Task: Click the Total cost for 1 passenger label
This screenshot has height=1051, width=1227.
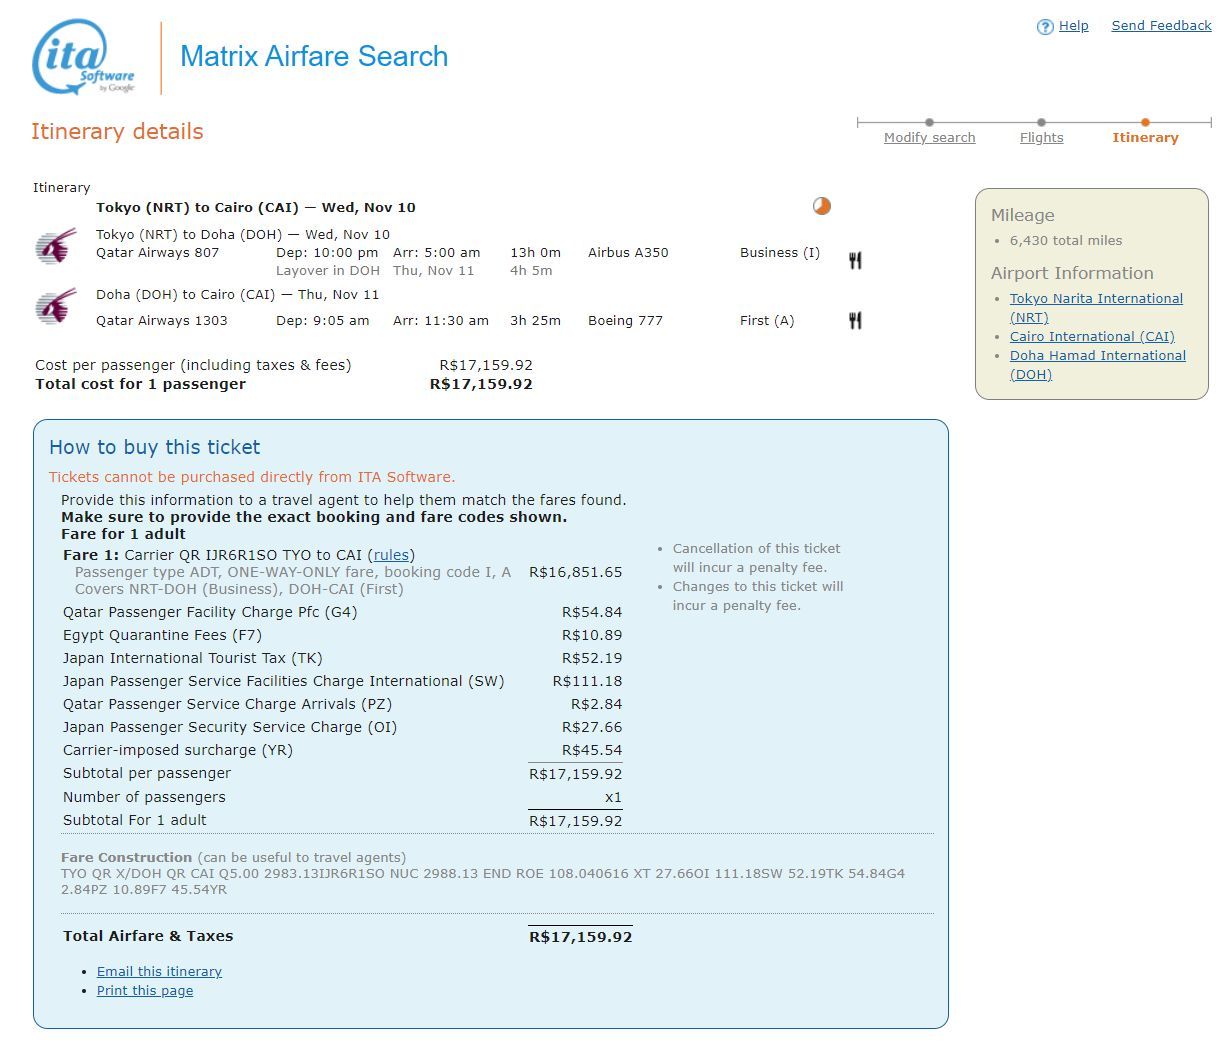Action: point(140,384)
